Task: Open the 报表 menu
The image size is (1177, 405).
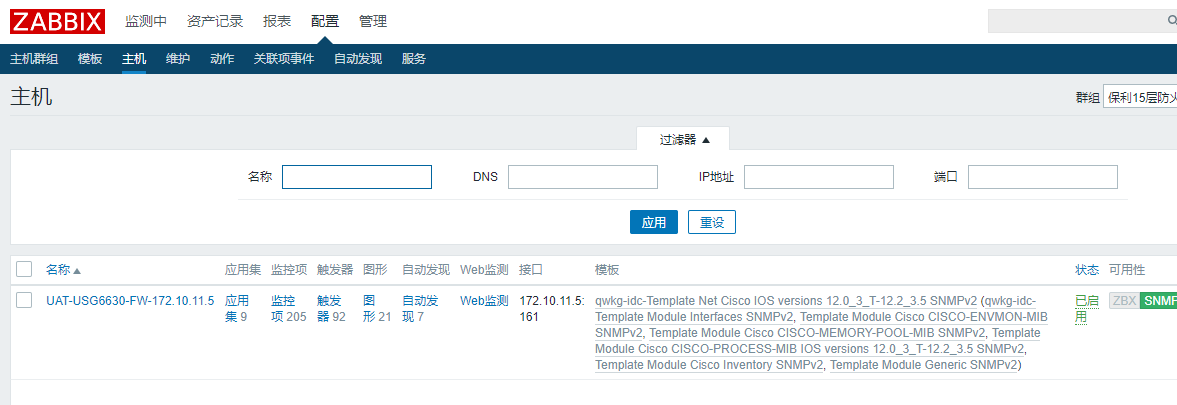Action: point(277,22)
